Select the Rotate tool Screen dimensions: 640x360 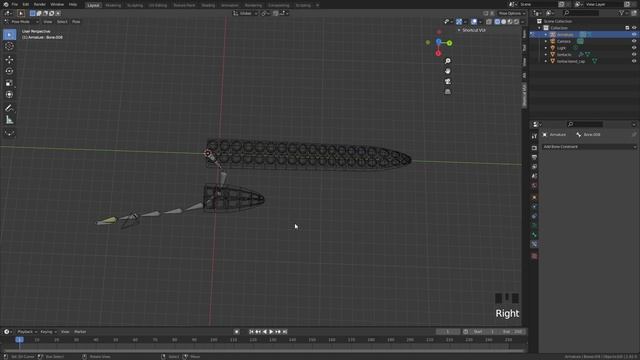pos(9,71)
